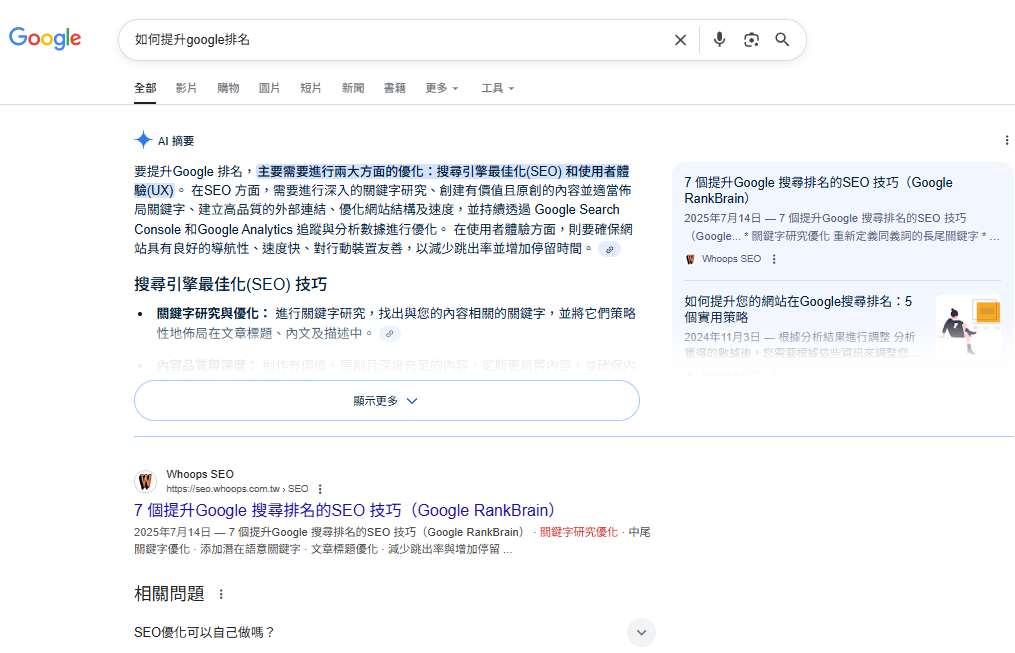Screen dimensions: 1015x653
Task: Open sidebar card 如何提升您的網站在Google搜尋排名
Action: pos(798,307)
